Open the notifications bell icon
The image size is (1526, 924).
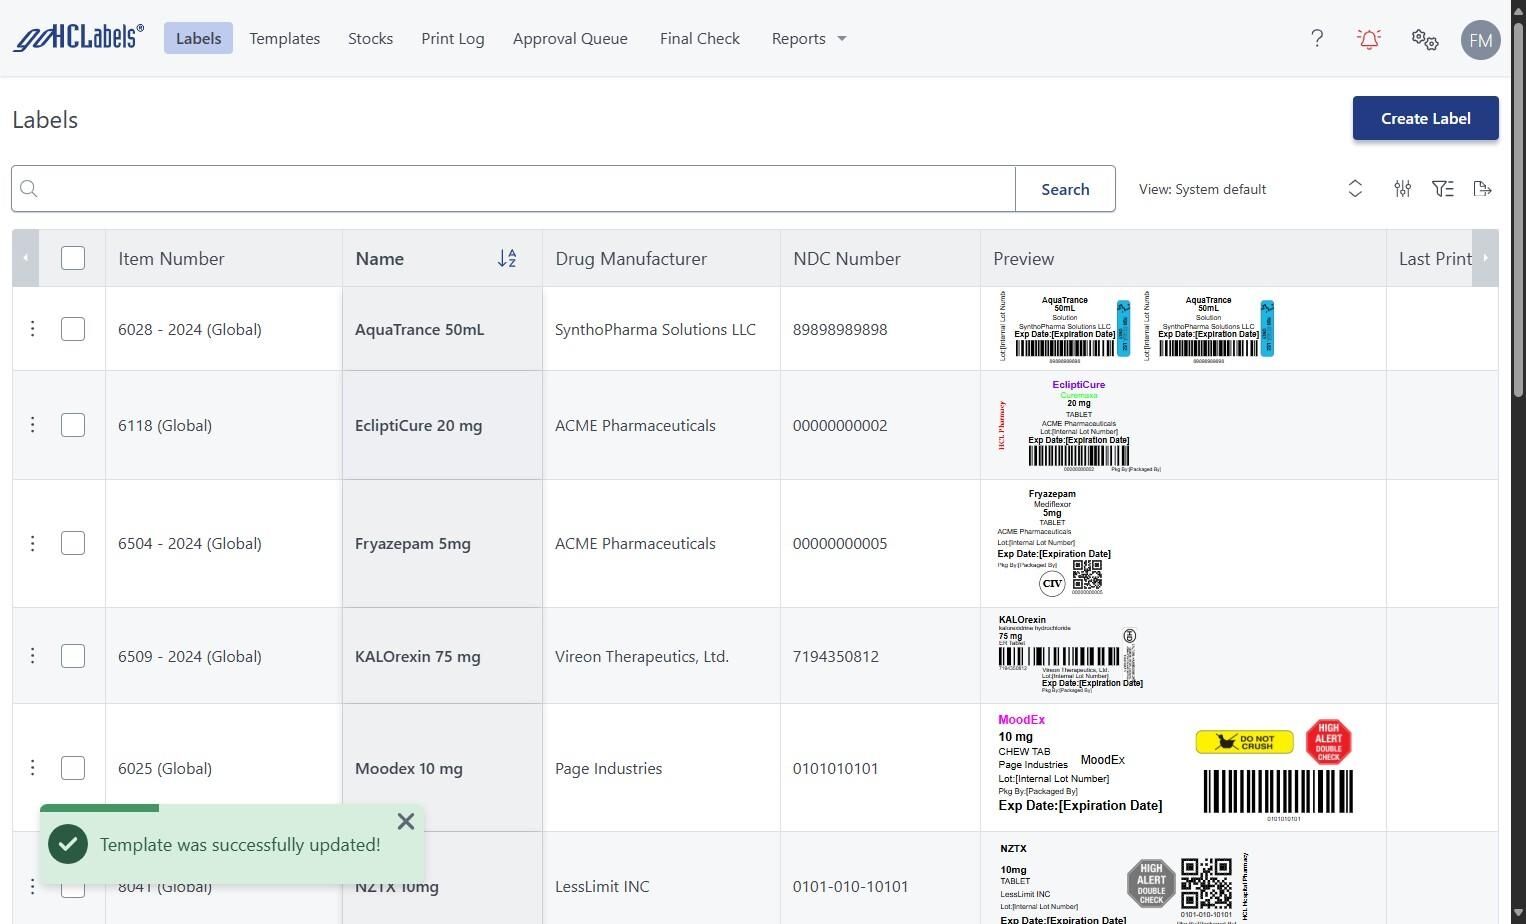[1369, 39]
